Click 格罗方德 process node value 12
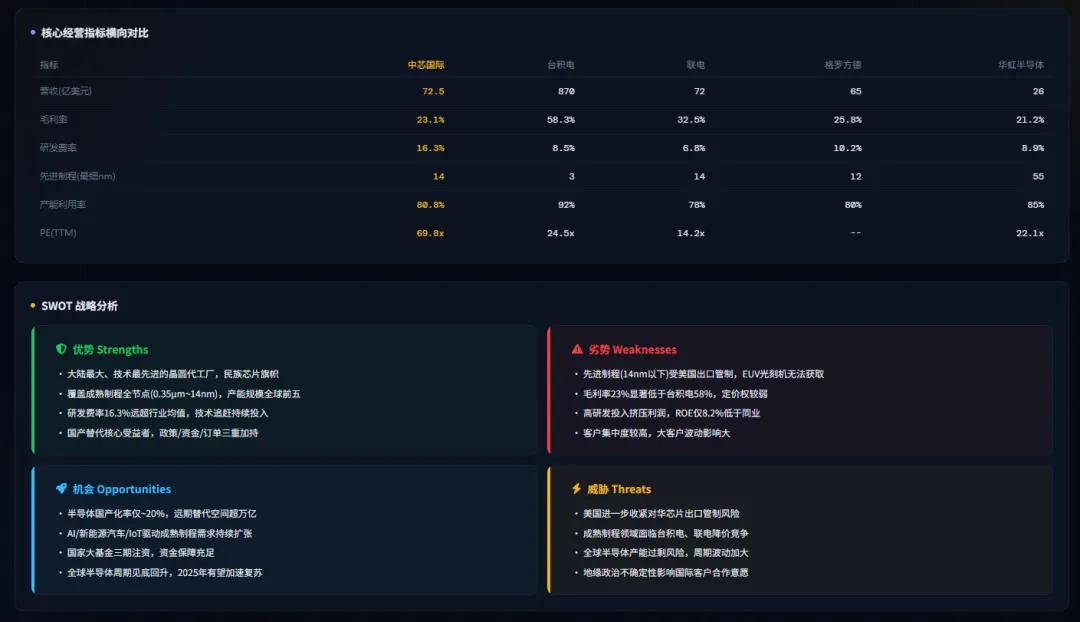 (x=855, y=176)
